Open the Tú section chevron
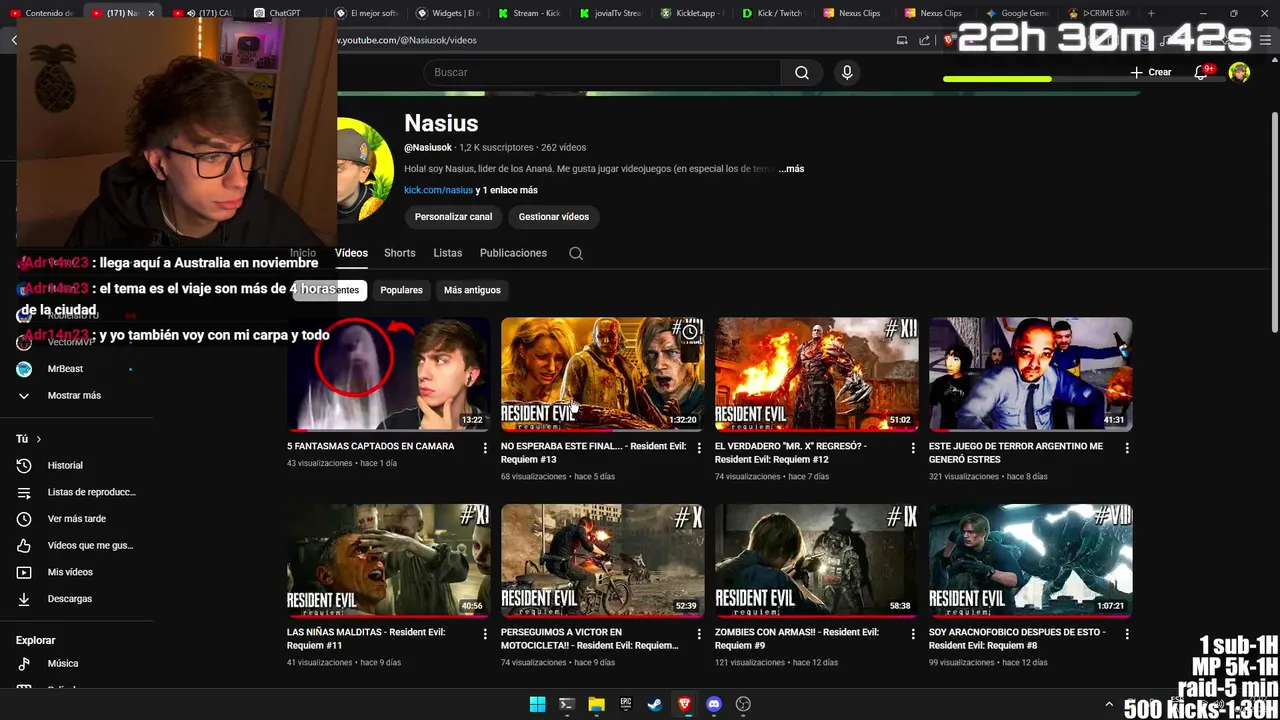1280x720 pixels. (x=38, y=439)
